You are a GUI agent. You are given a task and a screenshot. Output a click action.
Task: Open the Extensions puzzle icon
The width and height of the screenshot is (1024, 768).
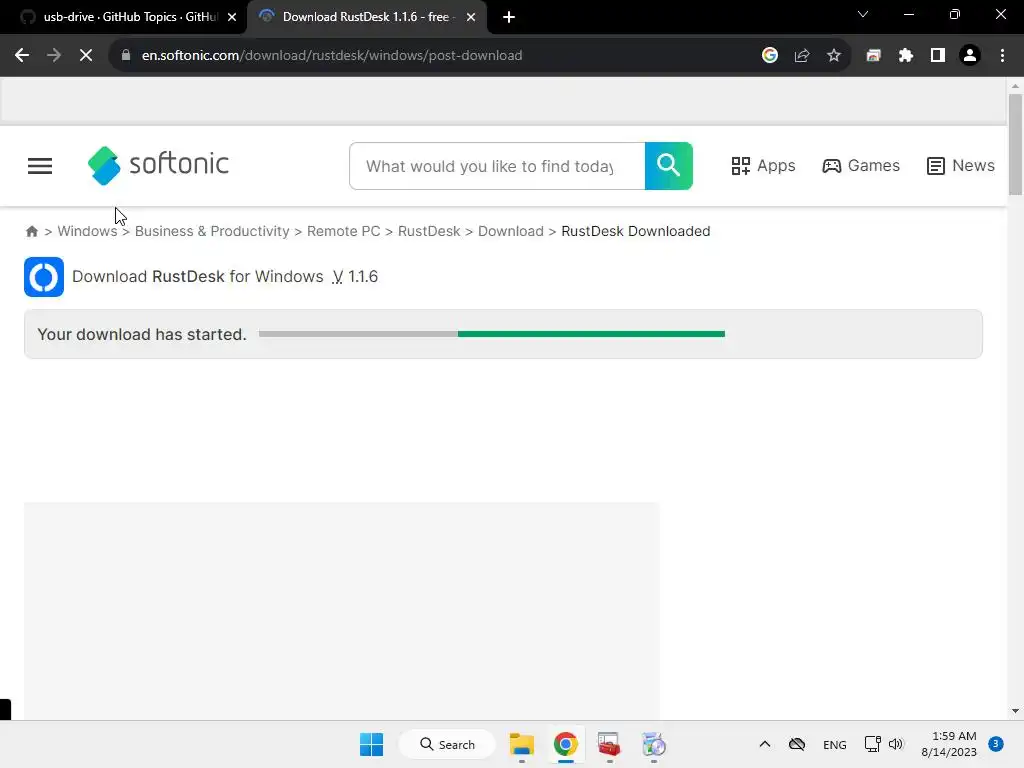click(x=906, y=56)
